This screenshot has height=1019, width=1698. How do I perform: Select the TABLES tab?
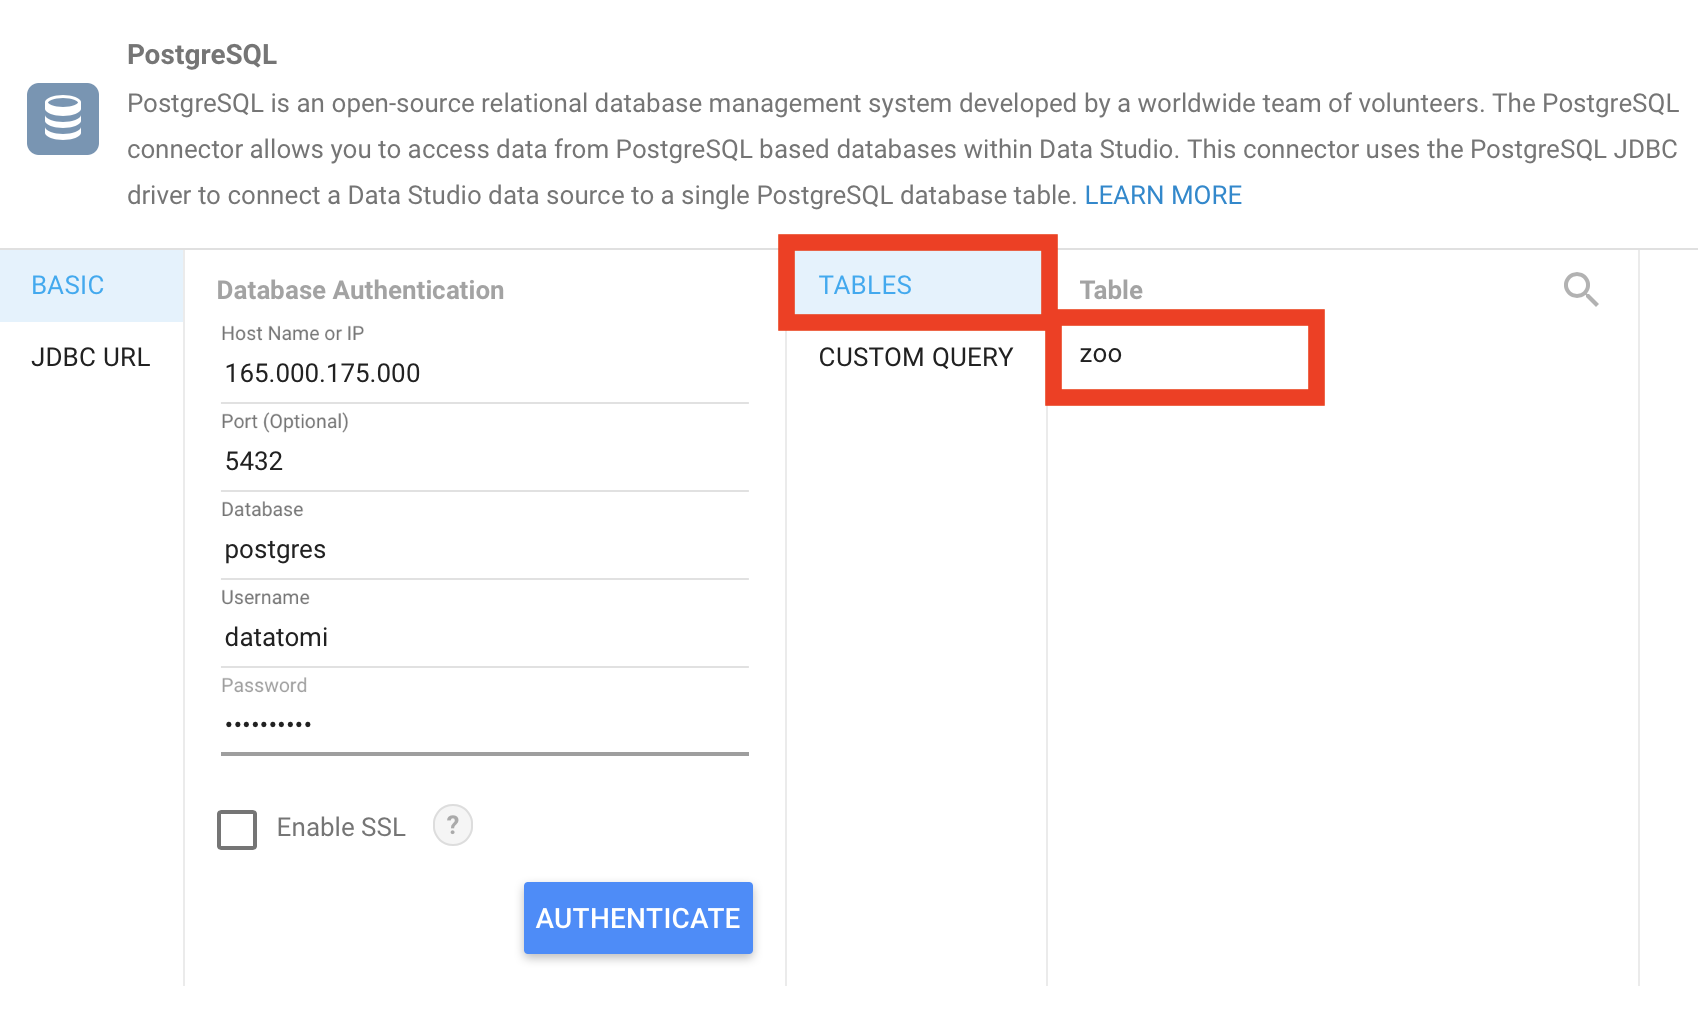(x=917, y=285)
